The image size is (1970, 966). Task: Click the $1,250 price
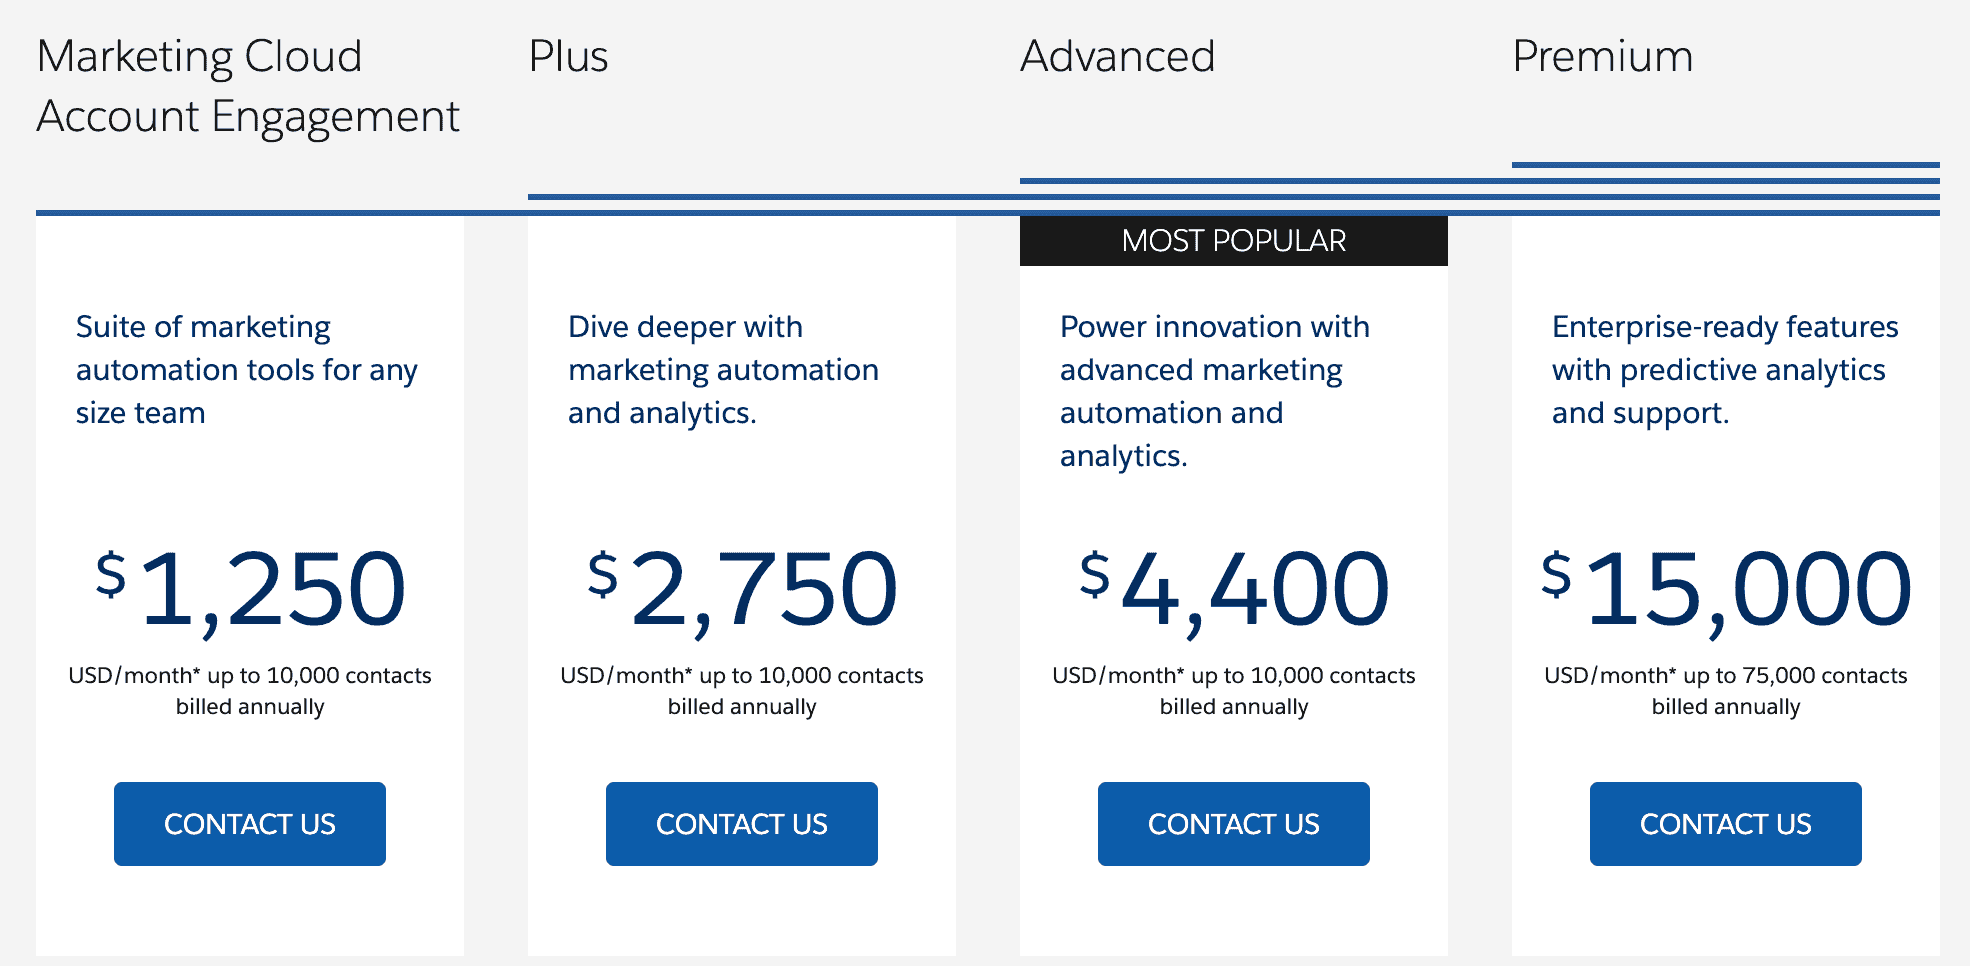coord(250,590)
